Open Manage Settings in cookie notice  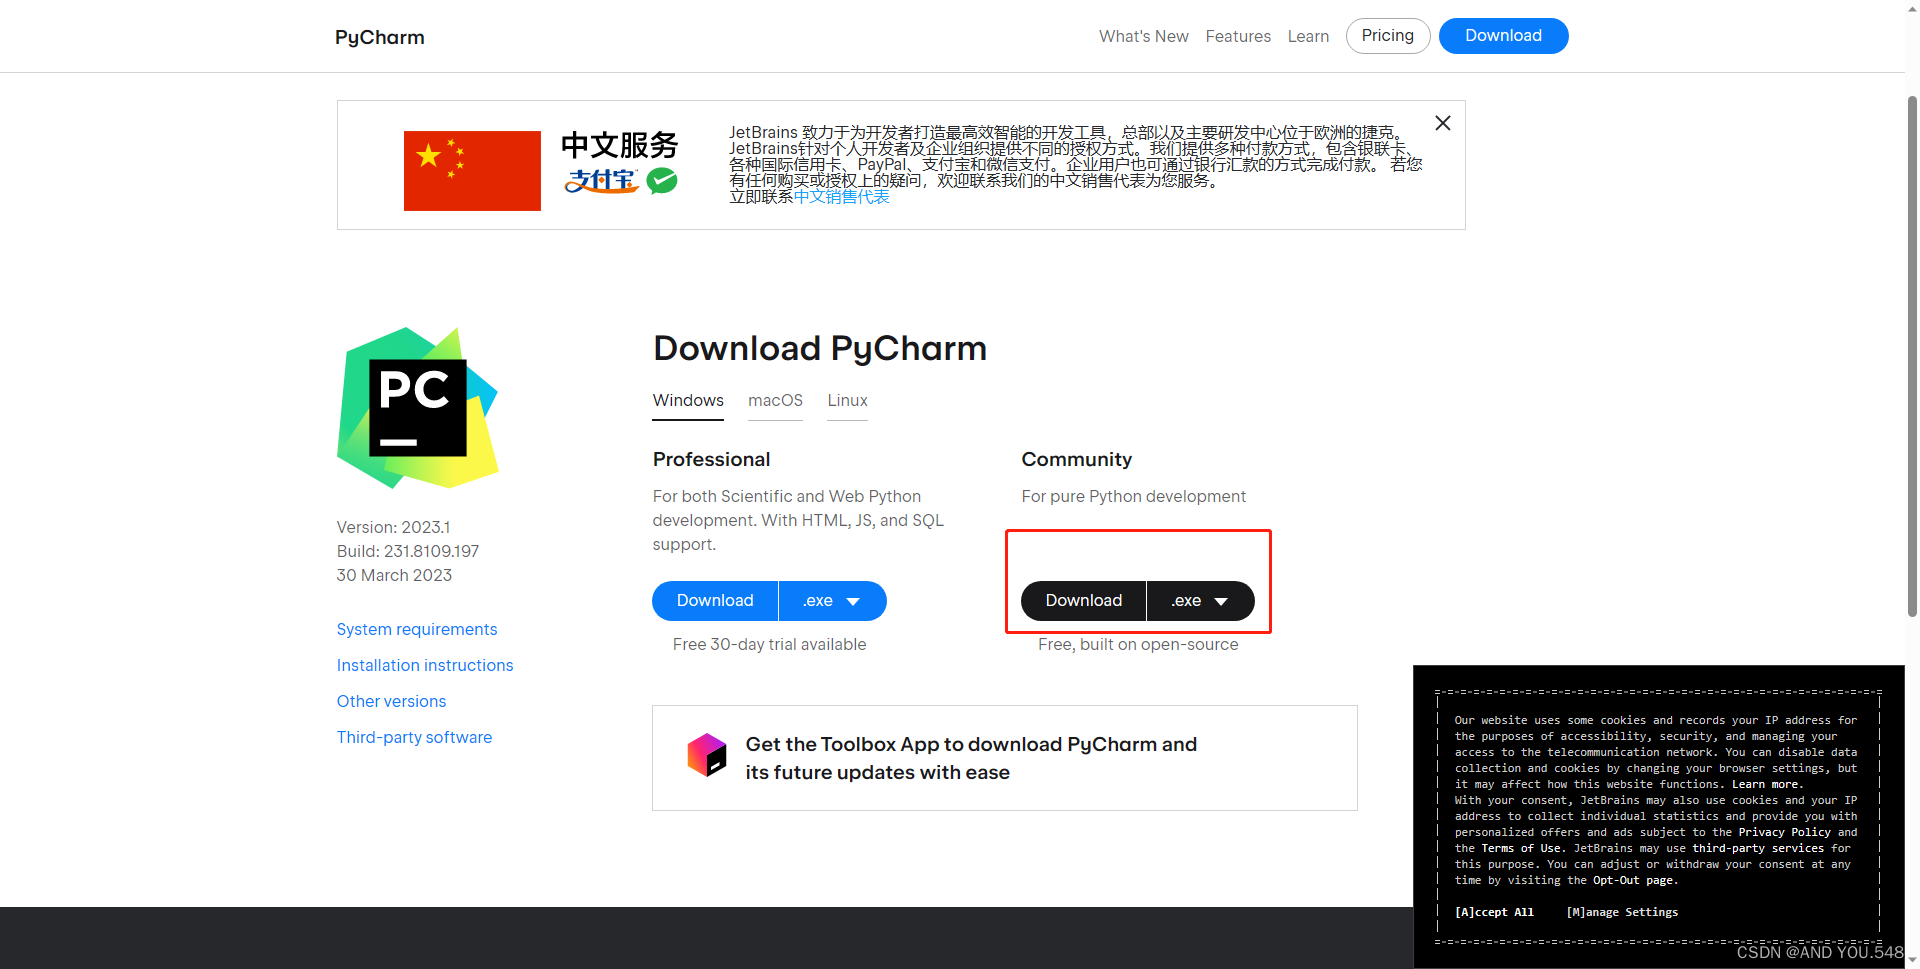tap(1622, 912)
